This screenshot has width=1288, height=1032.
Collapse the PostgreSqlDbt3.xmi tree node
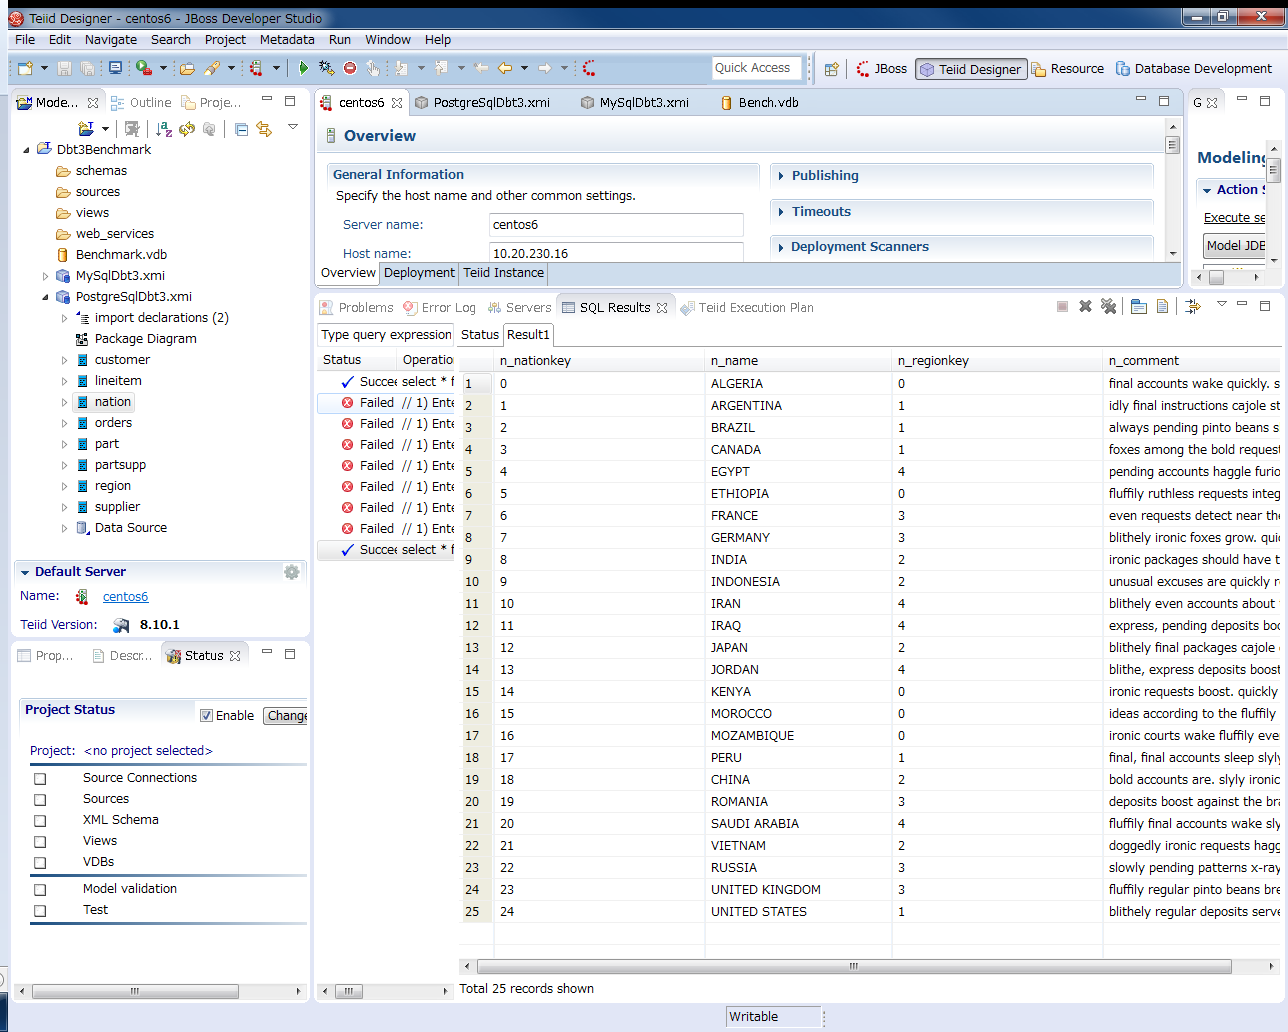point(45,297)
